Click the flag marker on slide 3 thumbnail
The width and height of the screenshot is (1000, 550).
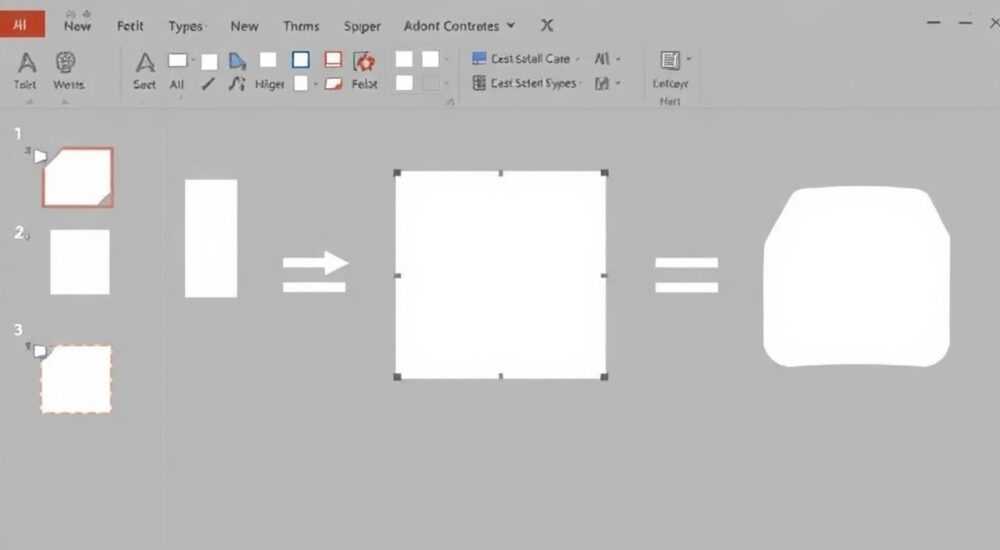40,351
